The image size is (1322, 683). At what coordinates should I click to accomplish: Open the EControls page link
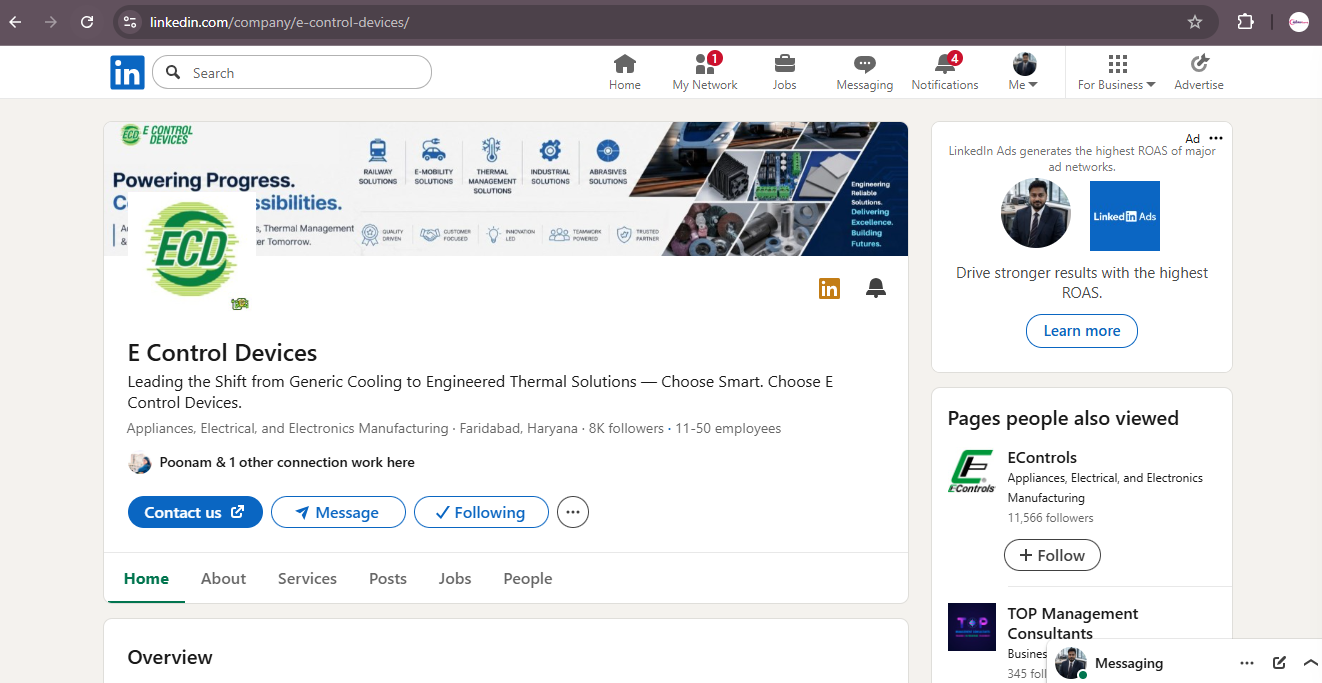pyautogui.click(x=1042, y=458)
